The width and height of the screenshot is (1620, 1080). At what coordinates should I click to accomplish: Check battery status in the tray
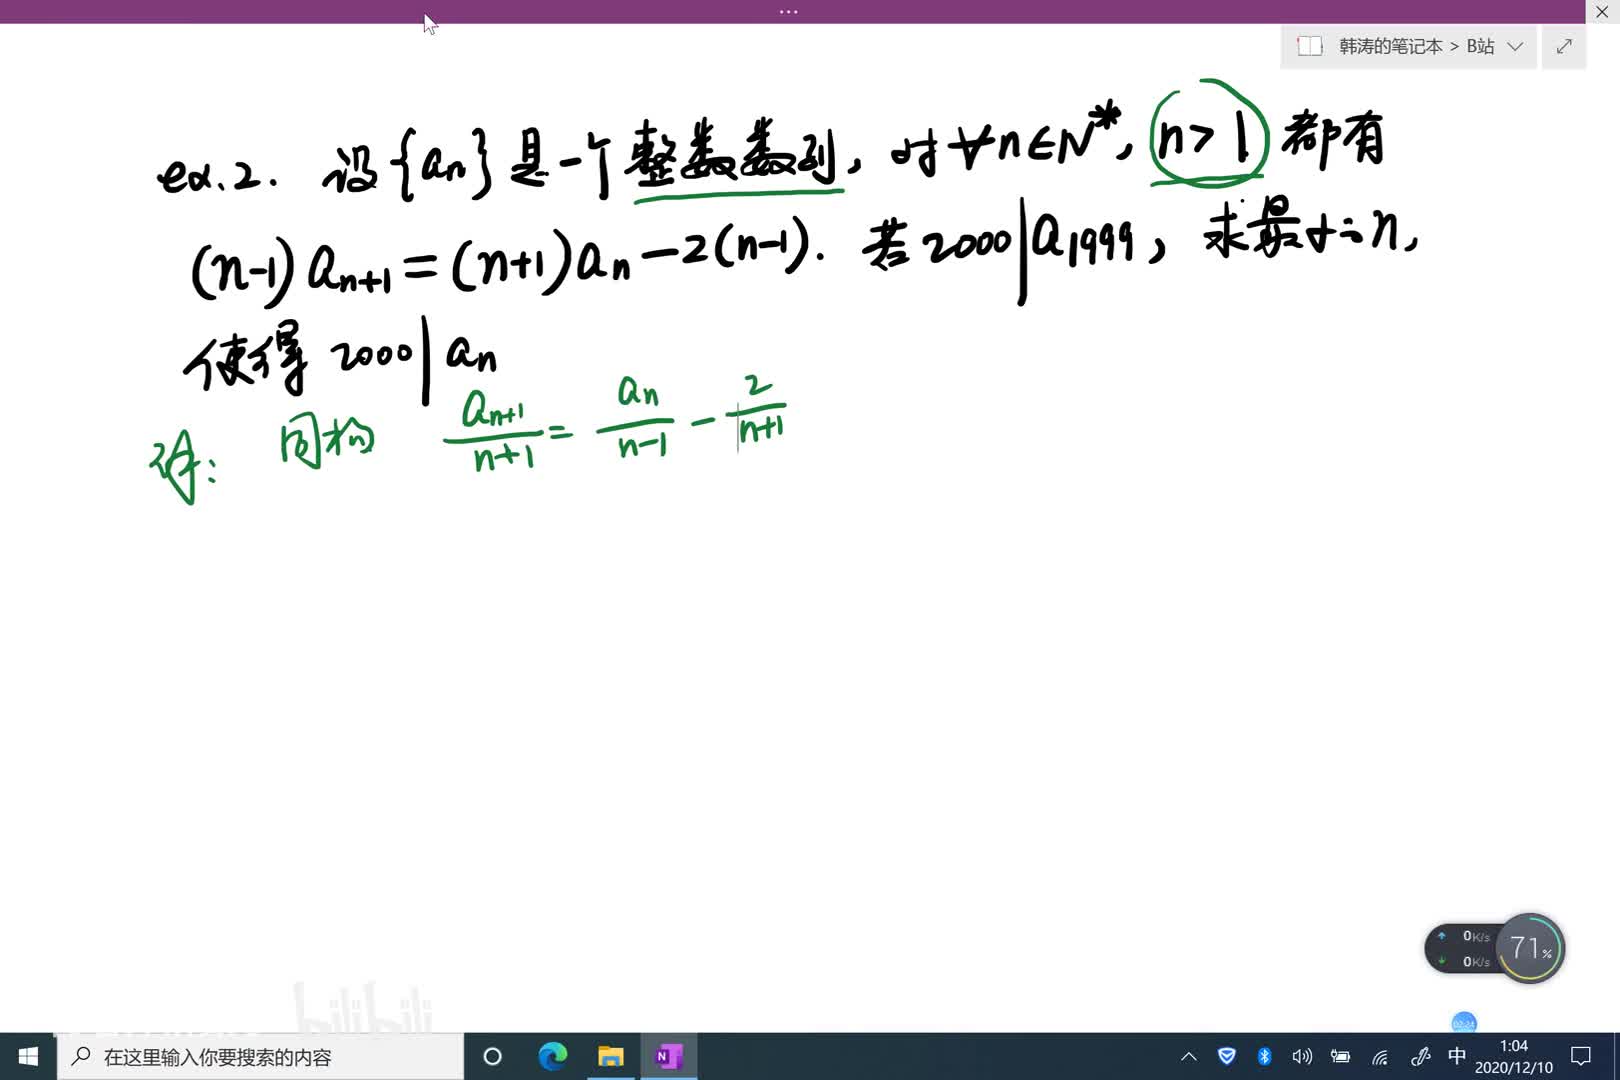(x=1340, y=1057)
